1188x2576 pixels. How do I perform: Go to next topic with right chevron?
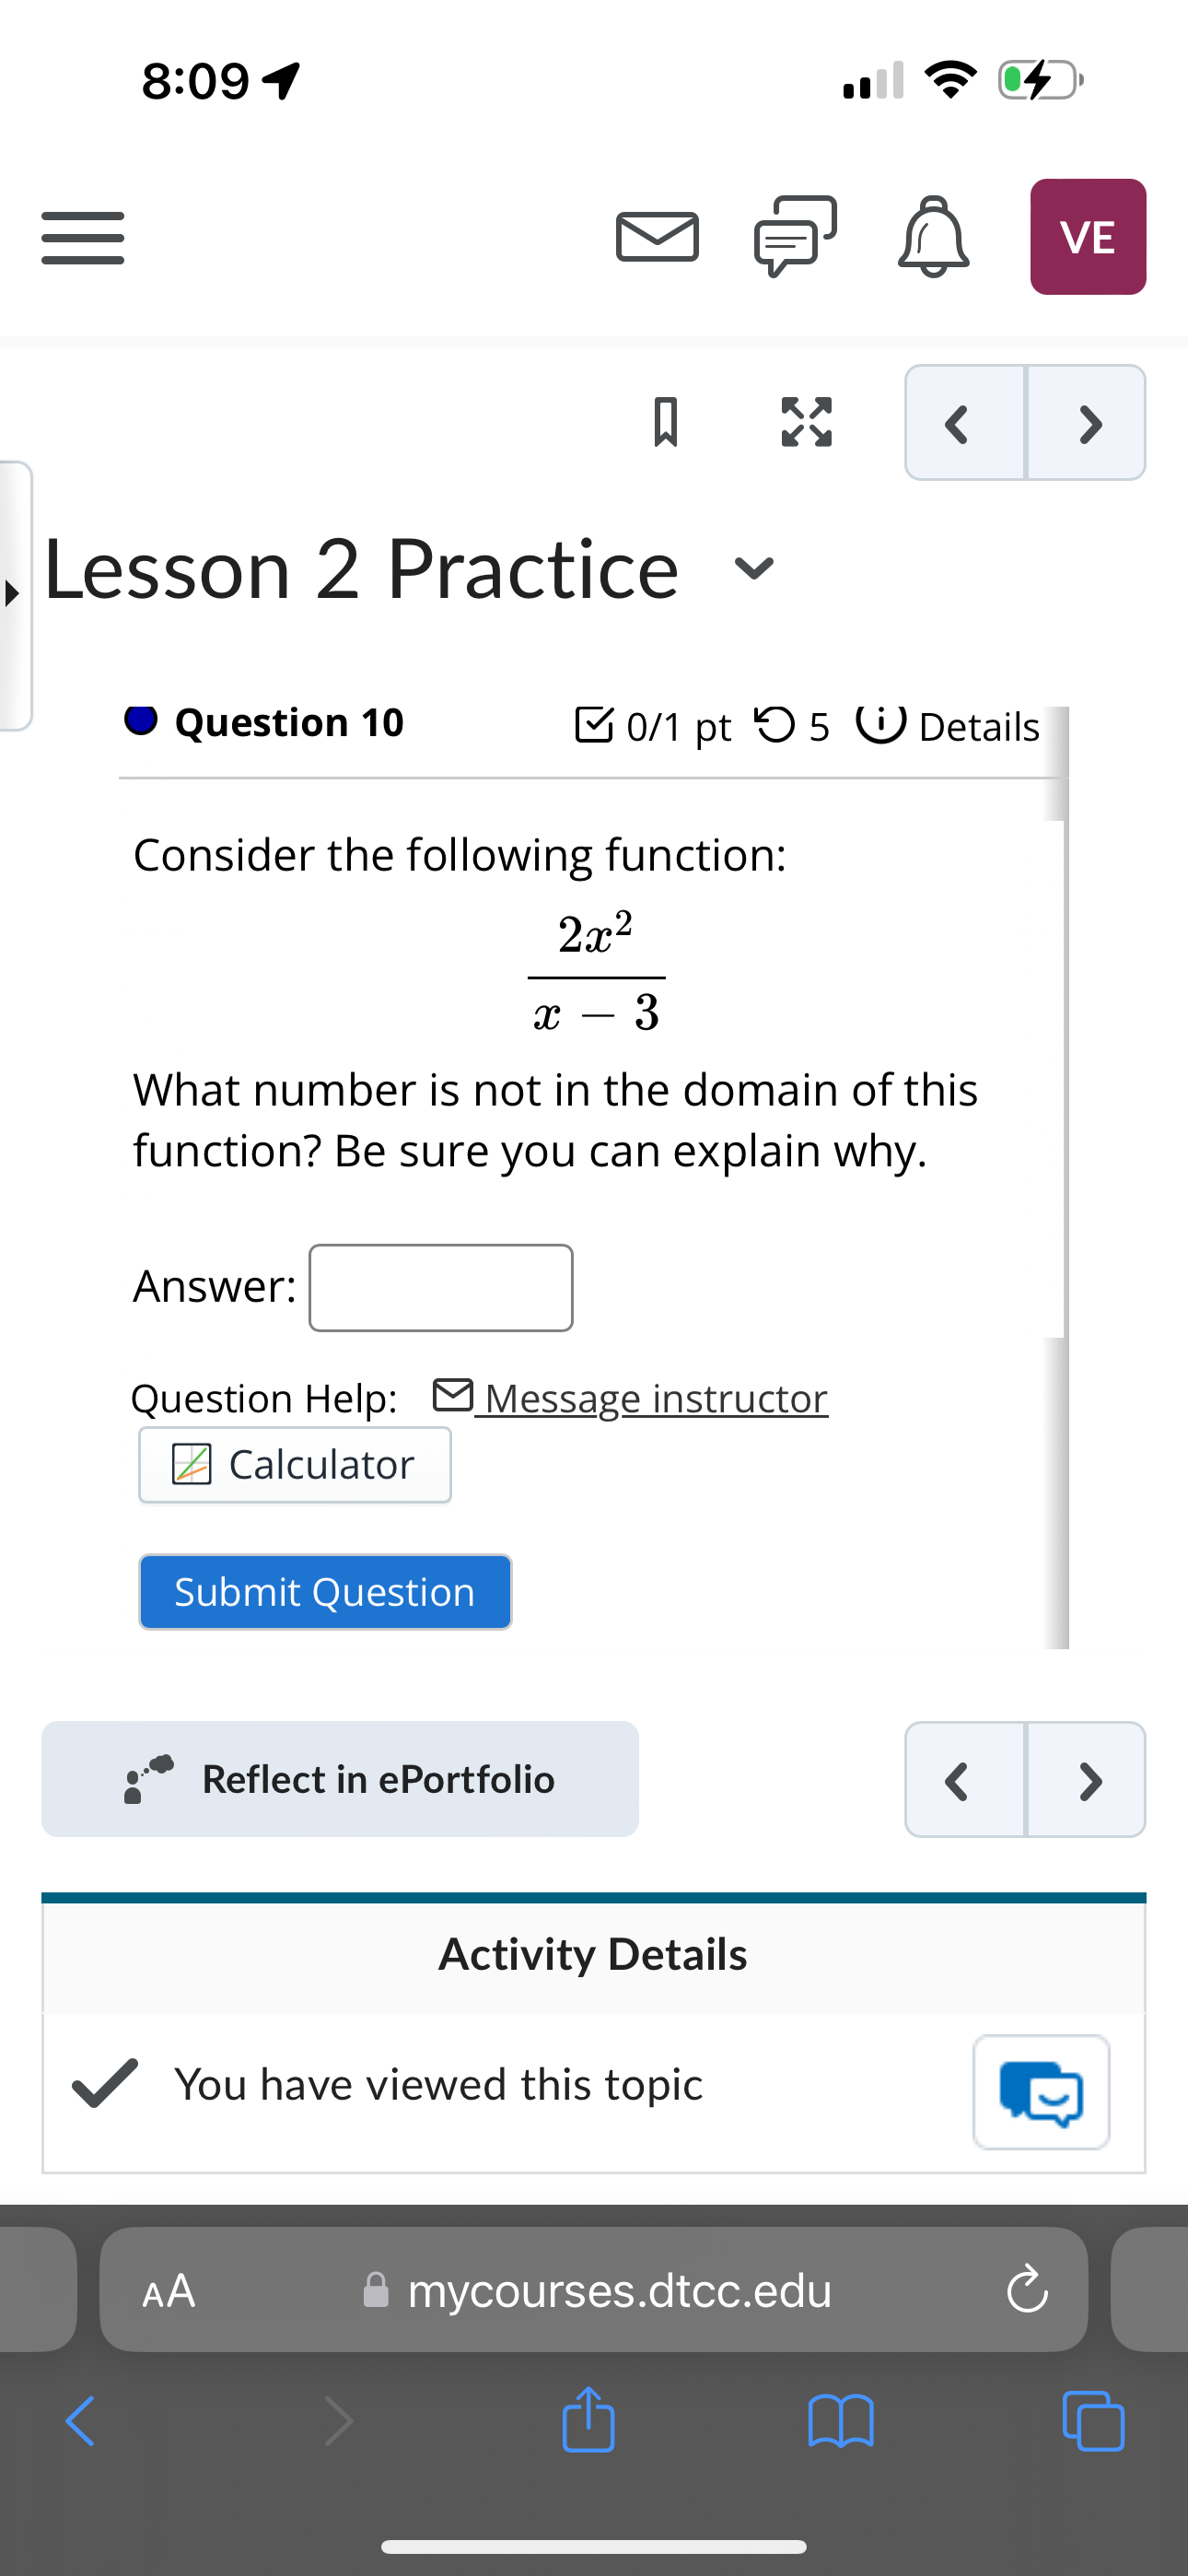1089,423
